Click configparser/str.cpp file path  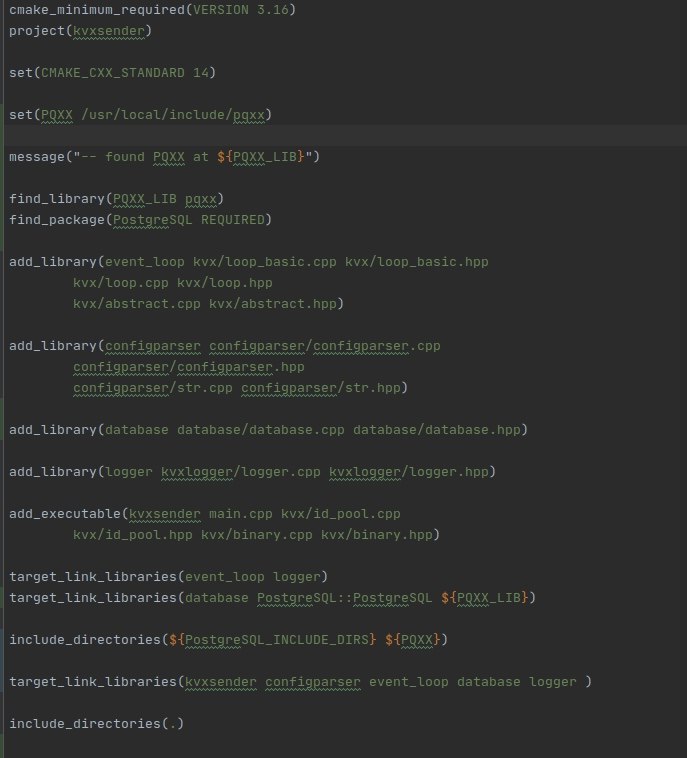(x=153, y=388)
